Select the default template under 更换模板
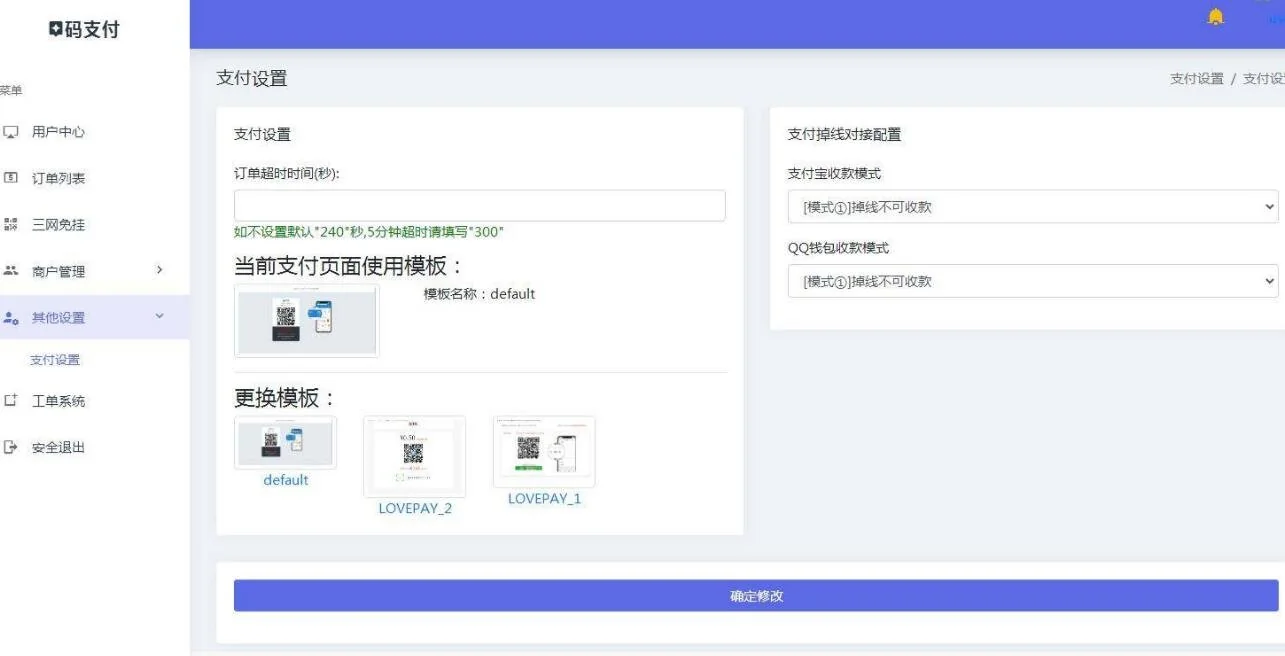Screen dimensions: 1285x656 point(285,443)
